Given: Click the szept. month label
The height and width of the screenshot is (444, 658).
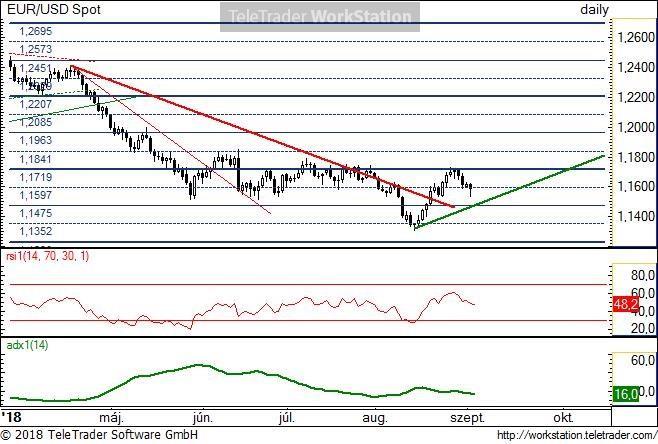Looking at the screenshot, I should click(467, 418).
